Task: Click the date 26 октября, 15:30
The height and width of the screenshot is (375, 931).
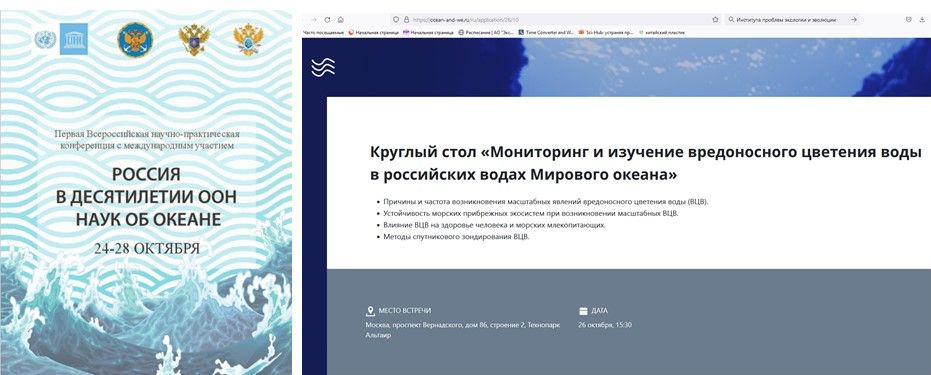Action: [x=605, y=325]
